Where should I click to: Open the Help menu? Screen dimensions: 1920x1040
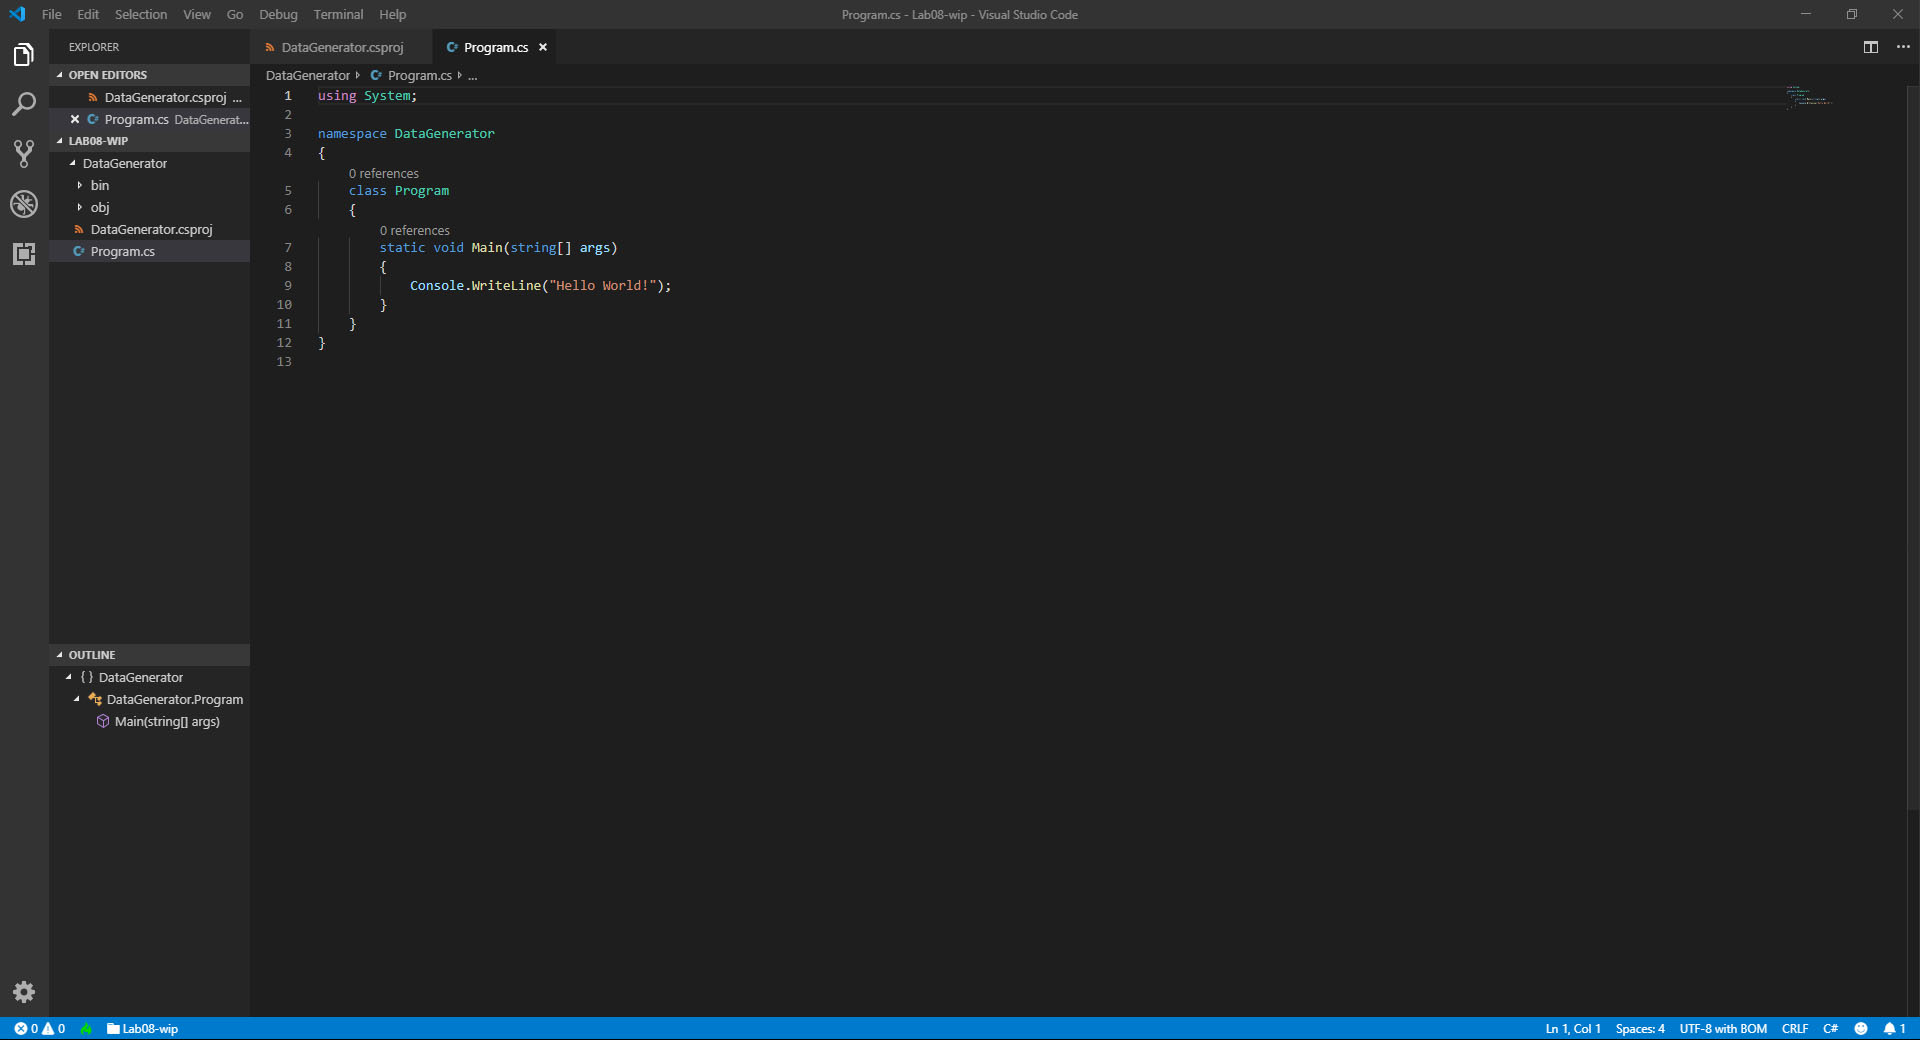(x=393, y=14)
